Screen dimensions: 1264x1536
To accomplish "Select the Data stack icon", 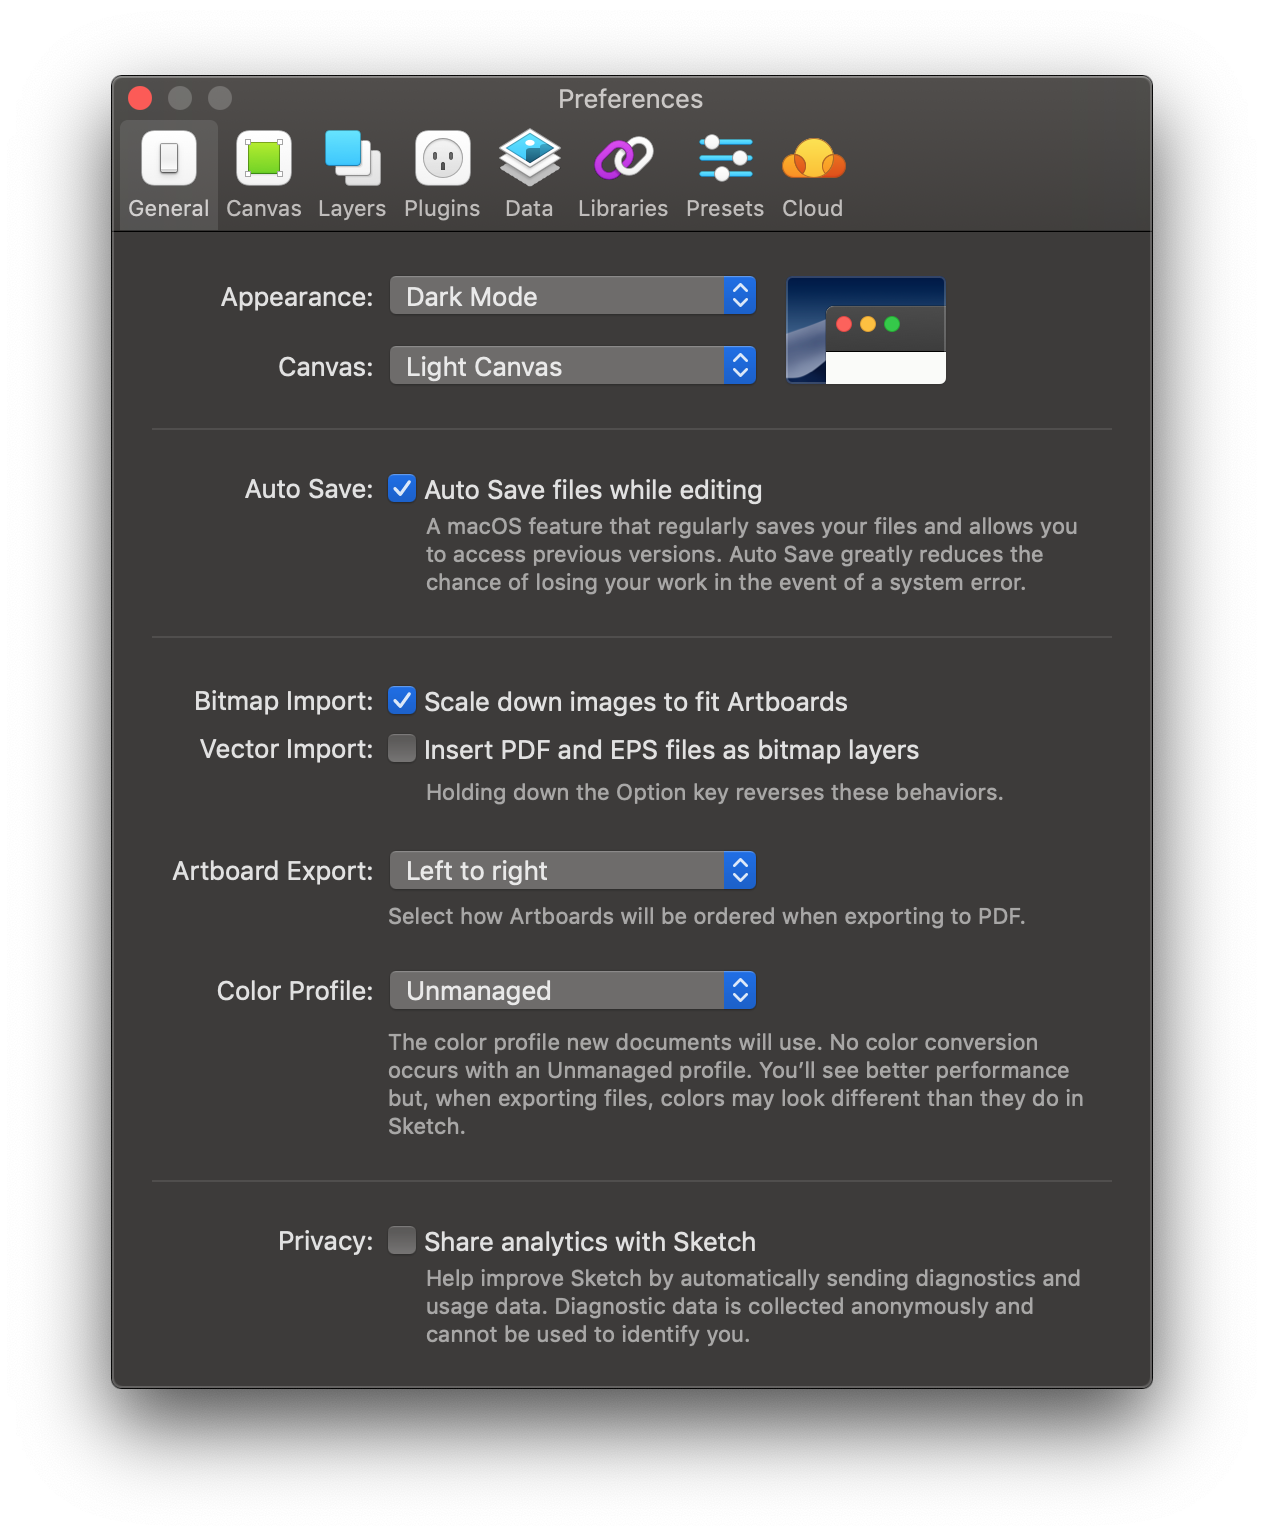I will click(529, 158).
